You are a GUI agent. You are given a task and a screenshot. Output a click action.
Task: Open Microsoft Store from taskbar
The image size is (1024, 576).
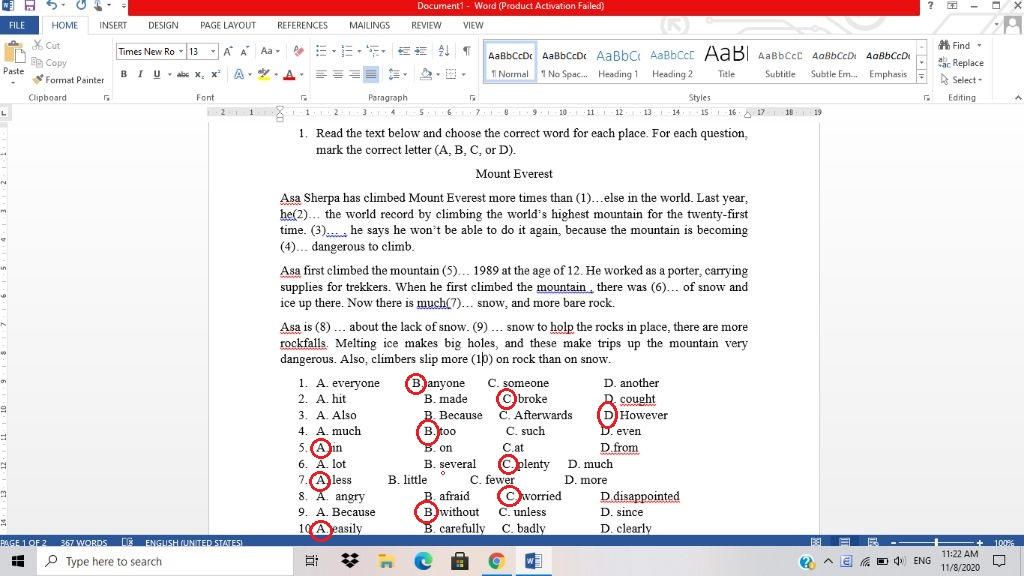[460, 561]
